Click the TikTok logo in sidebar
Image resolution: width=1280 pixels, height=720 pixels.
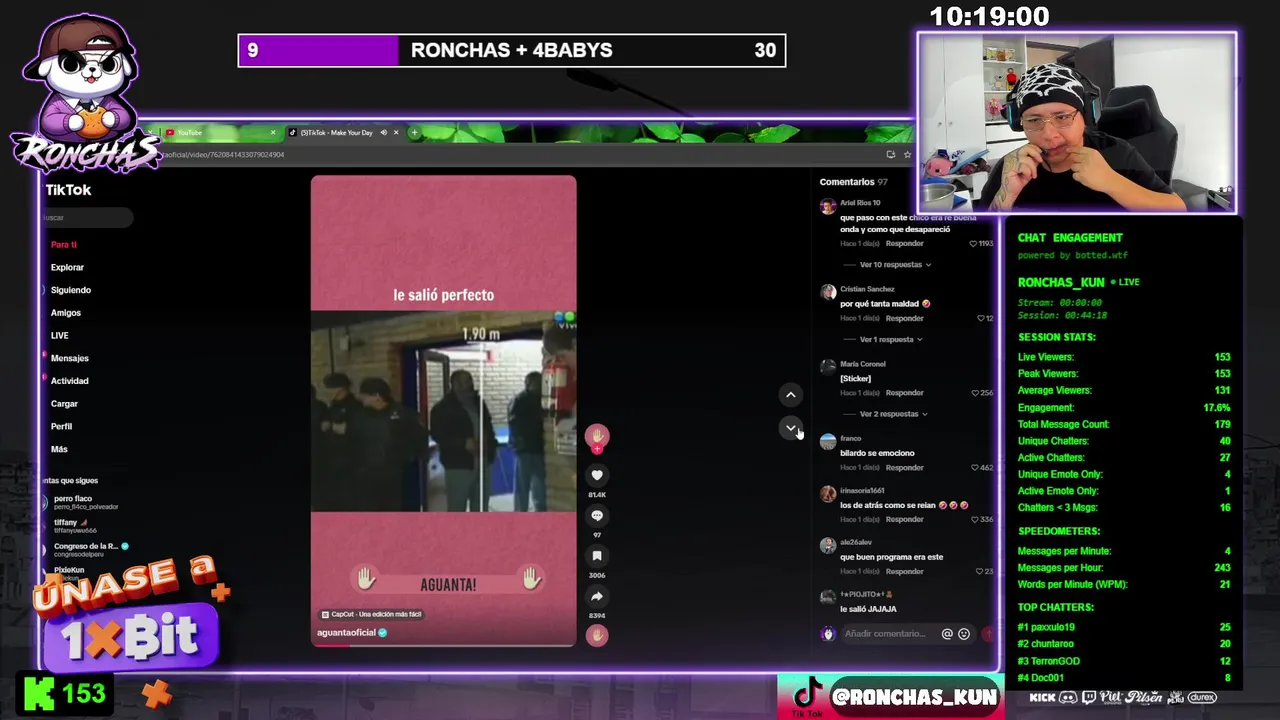pyautogui.click(x=68, y=190)
